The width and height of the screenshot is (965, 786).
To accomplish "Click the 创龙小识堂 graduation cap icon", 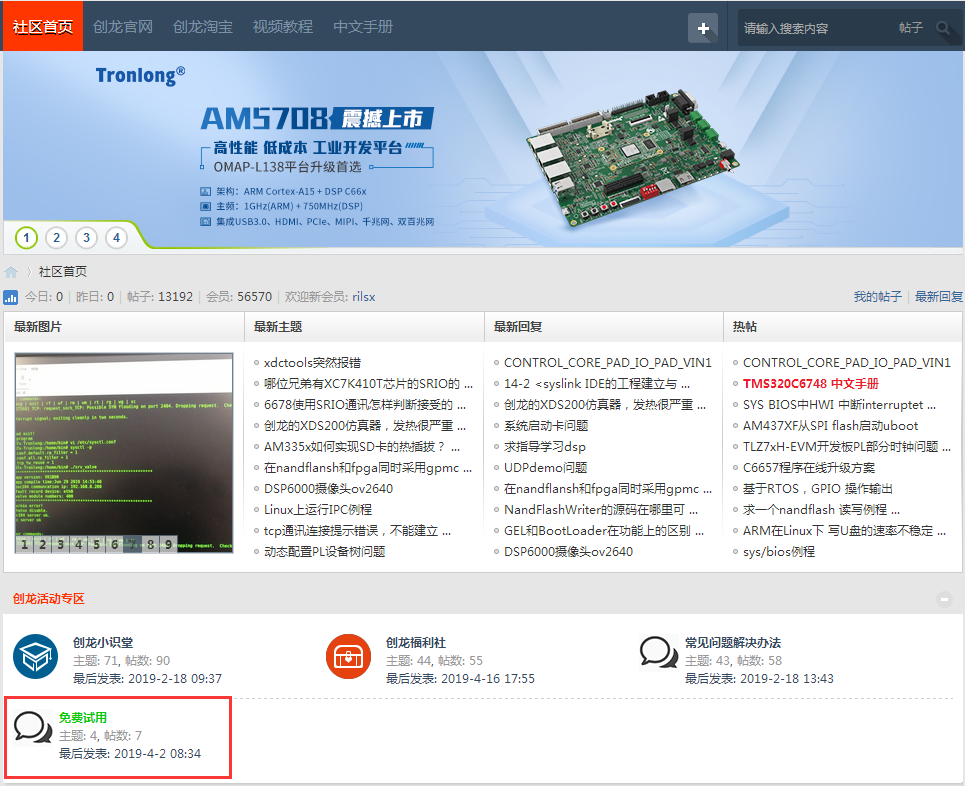I will tap(36, 657).
